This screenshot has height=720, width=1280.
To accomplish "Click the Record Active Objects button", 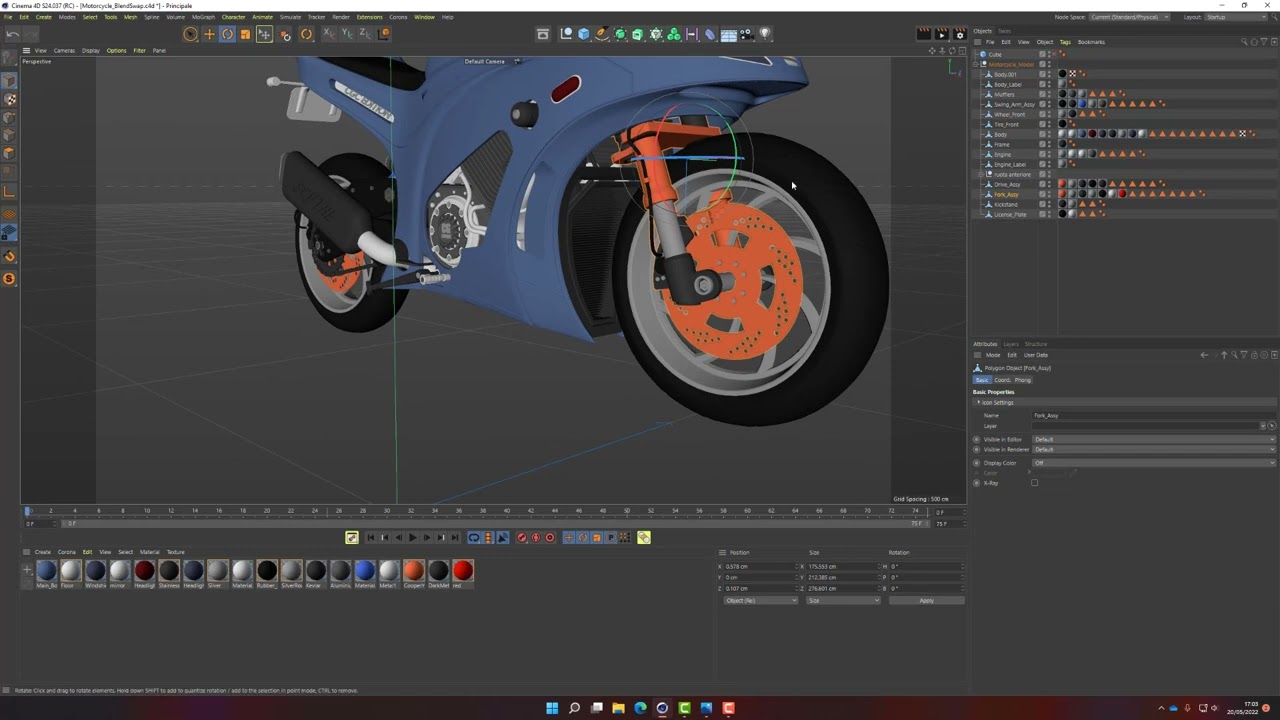I will pos(522,538).
